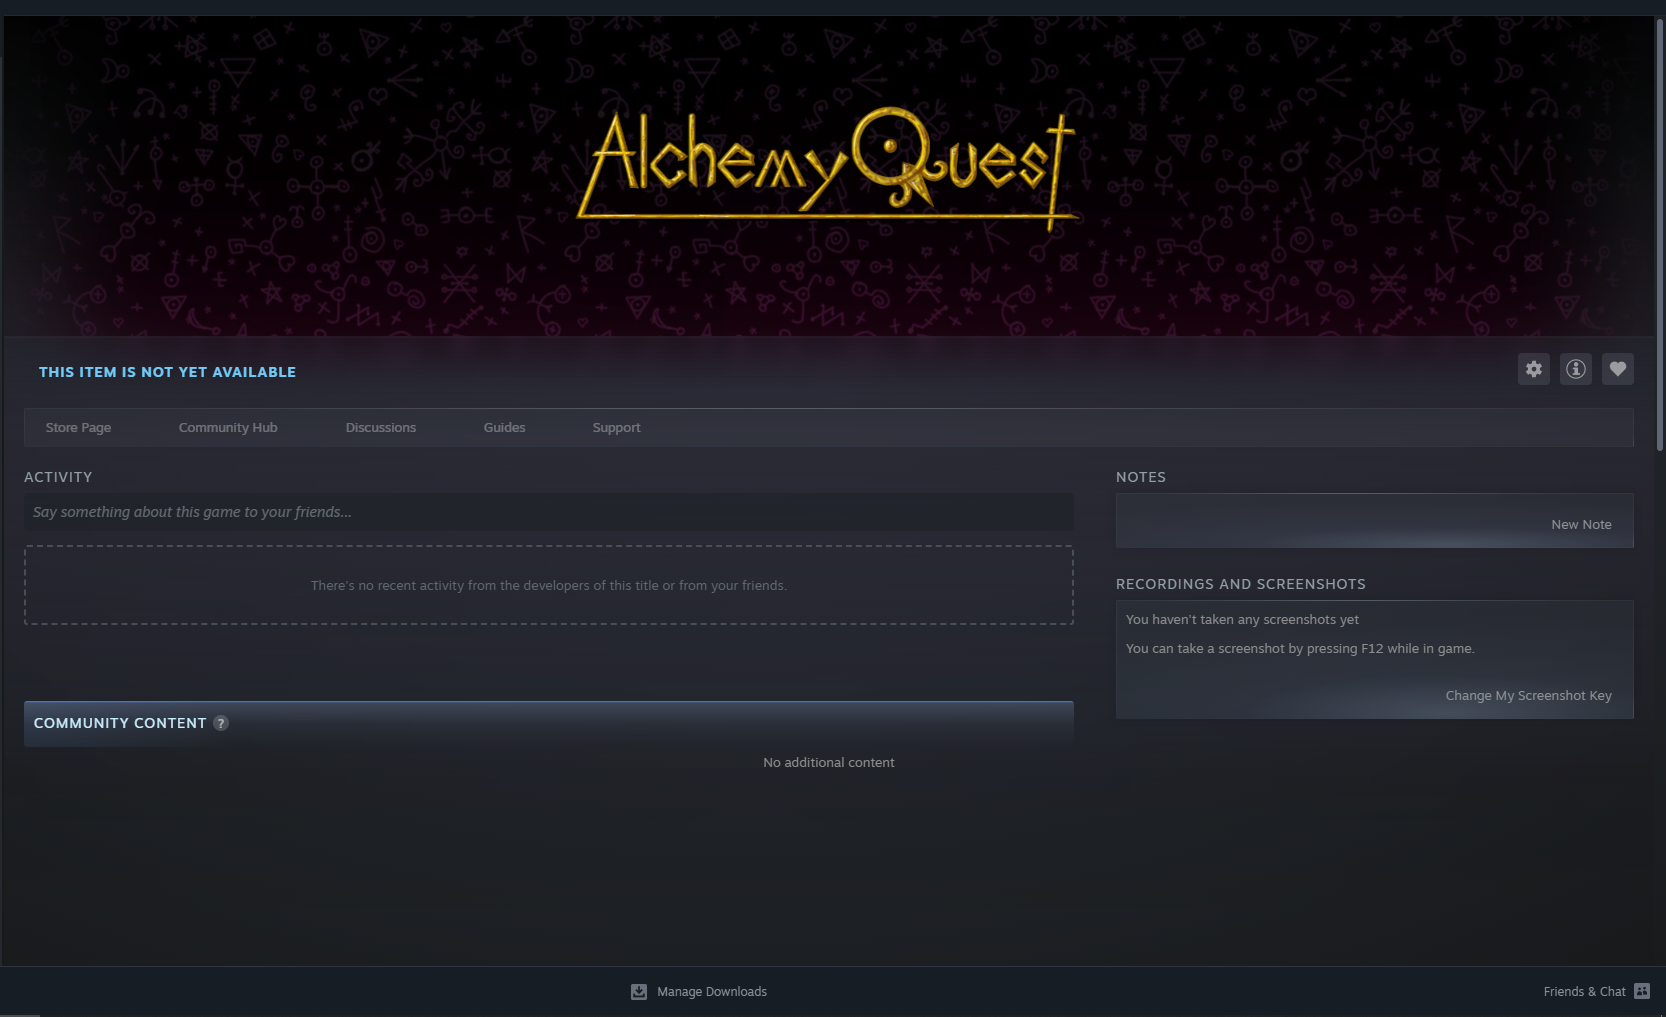Switch to the Guides tab
The width and height of the screenshot is (1666, 1017).
point(504,427)
